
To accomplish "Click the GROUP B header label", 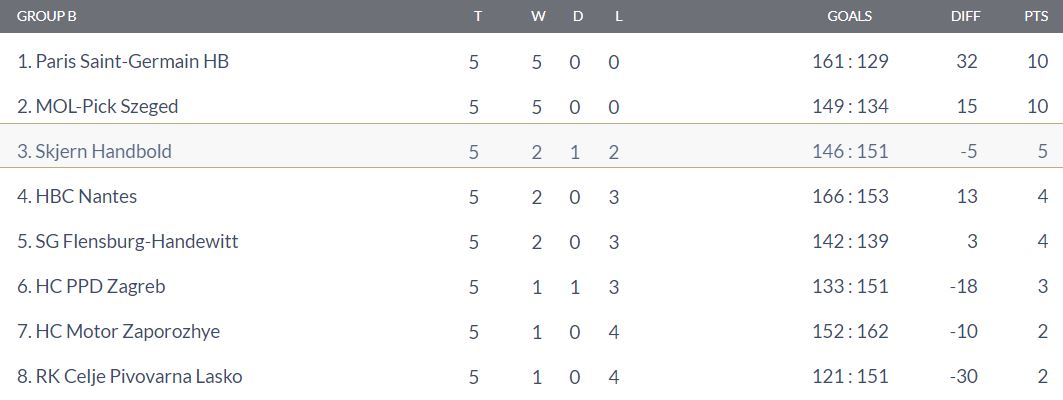I will (x=46, y=16).
